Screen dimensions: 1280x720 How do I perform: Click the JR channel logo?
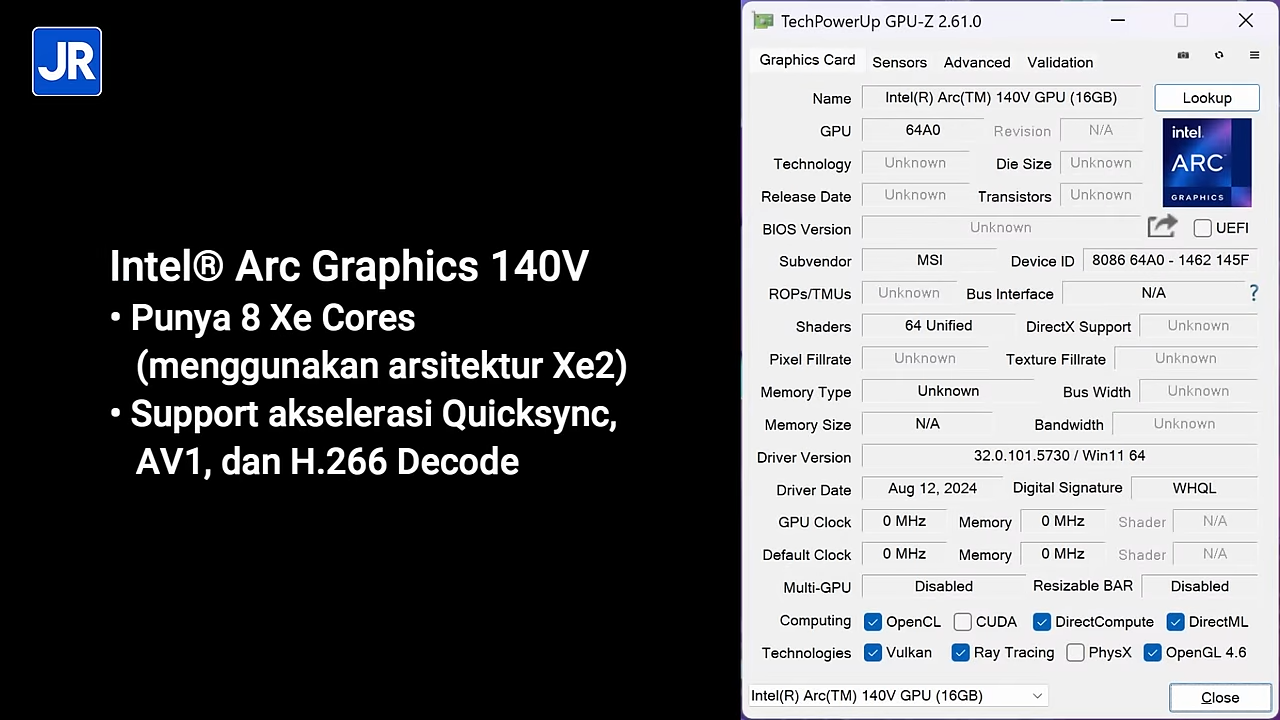[67, 62]
